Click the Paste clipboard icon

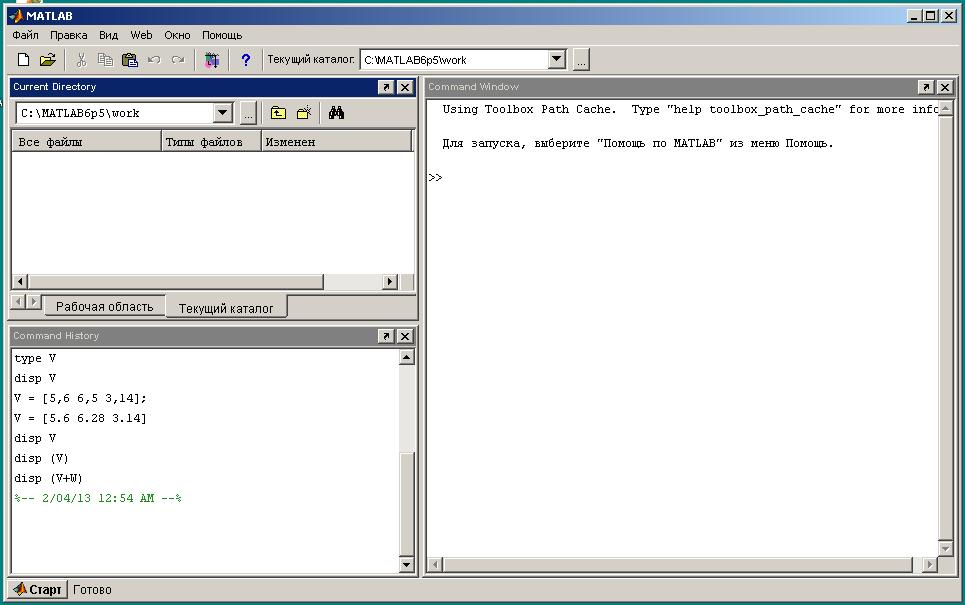pyautogui.click(x=129, y=60)
